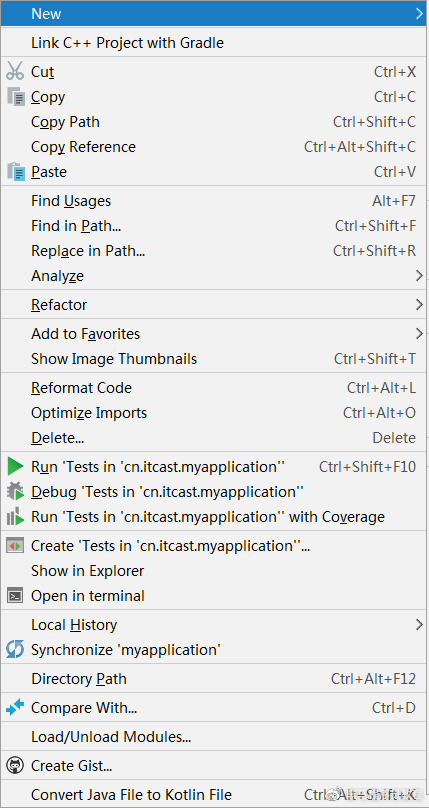Viewport: 429px width, 808px height.
Task: Click the Compare With arrows icon
Action: (15, 708)
